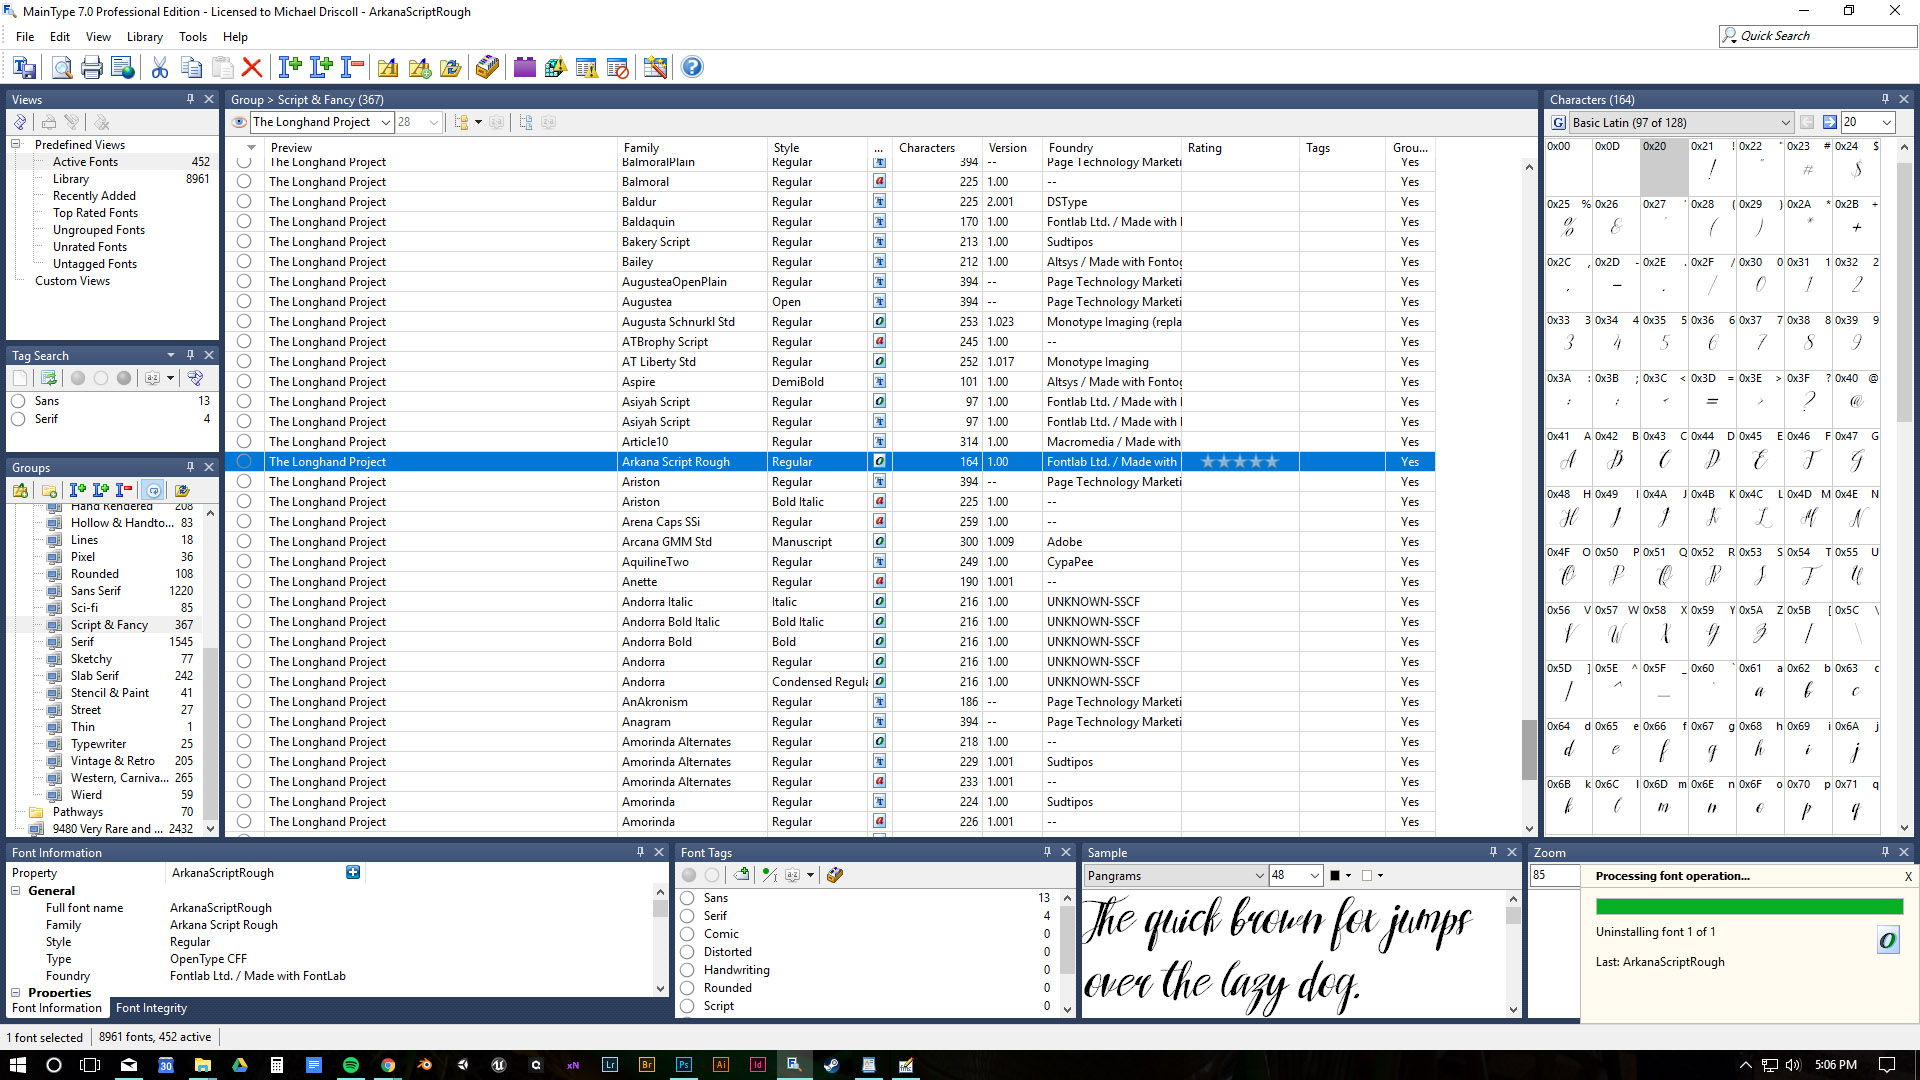
Task: Open the Tag Search panel dropdown arrow
Action: click(171, 355)
